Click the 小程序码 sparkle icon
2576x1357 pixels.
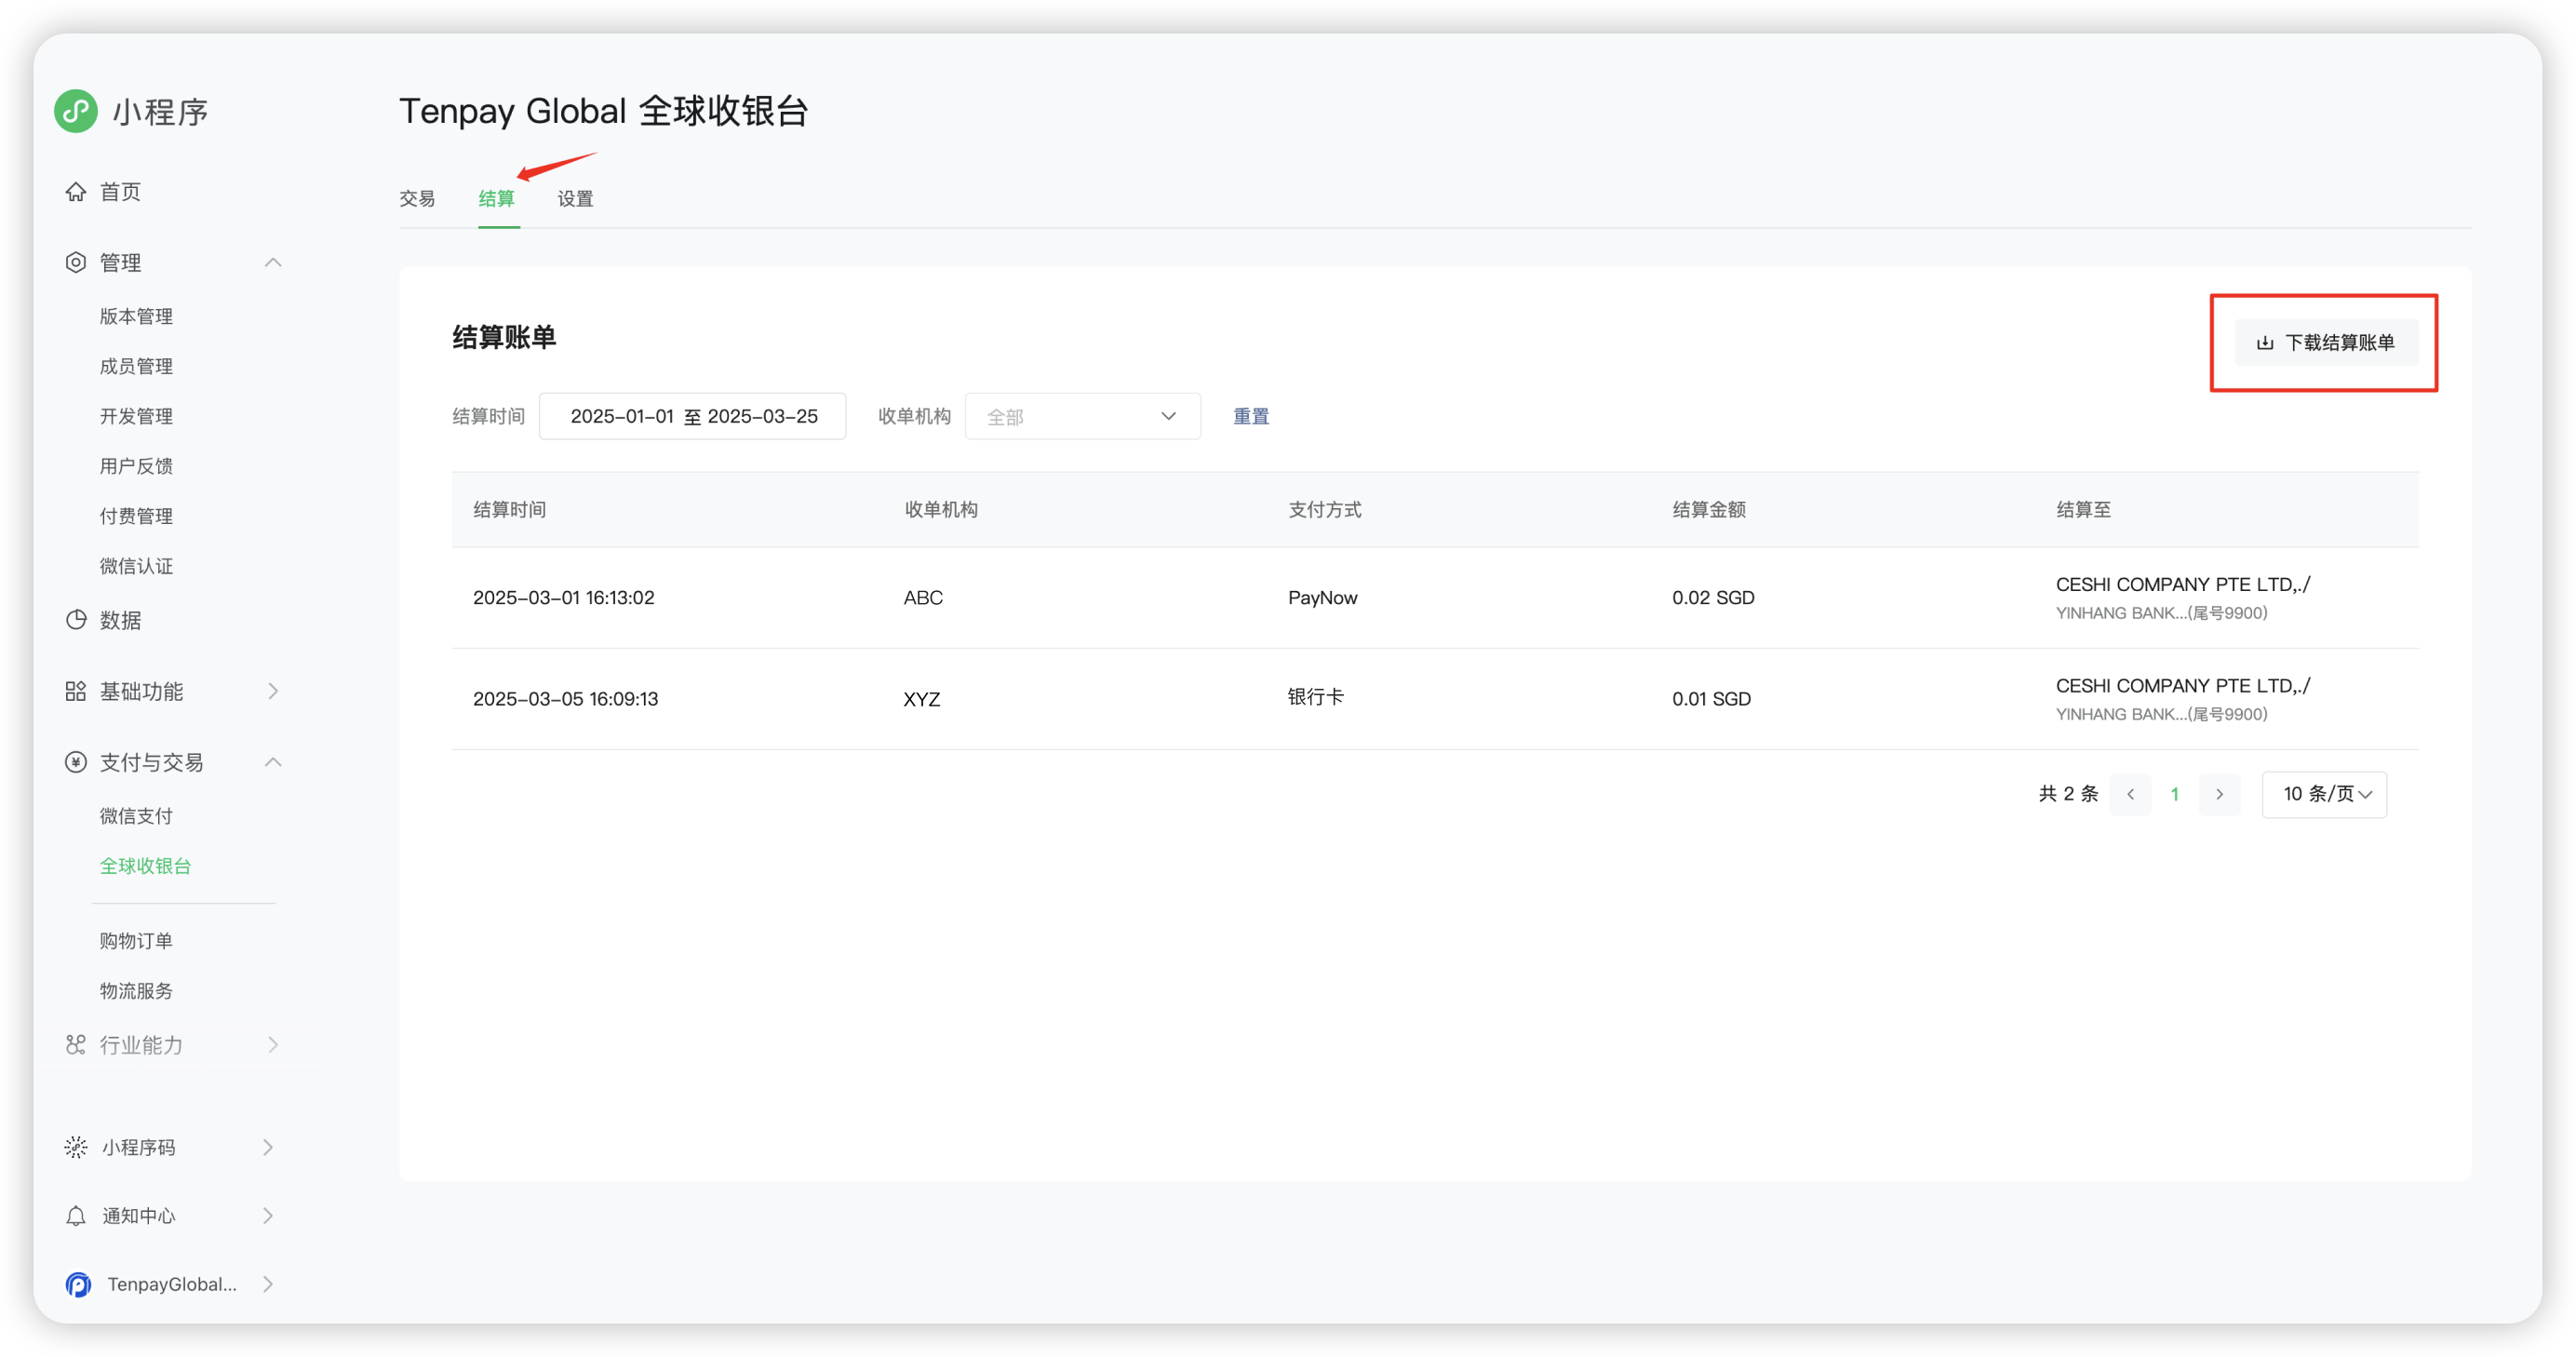tap(76, 1147)
